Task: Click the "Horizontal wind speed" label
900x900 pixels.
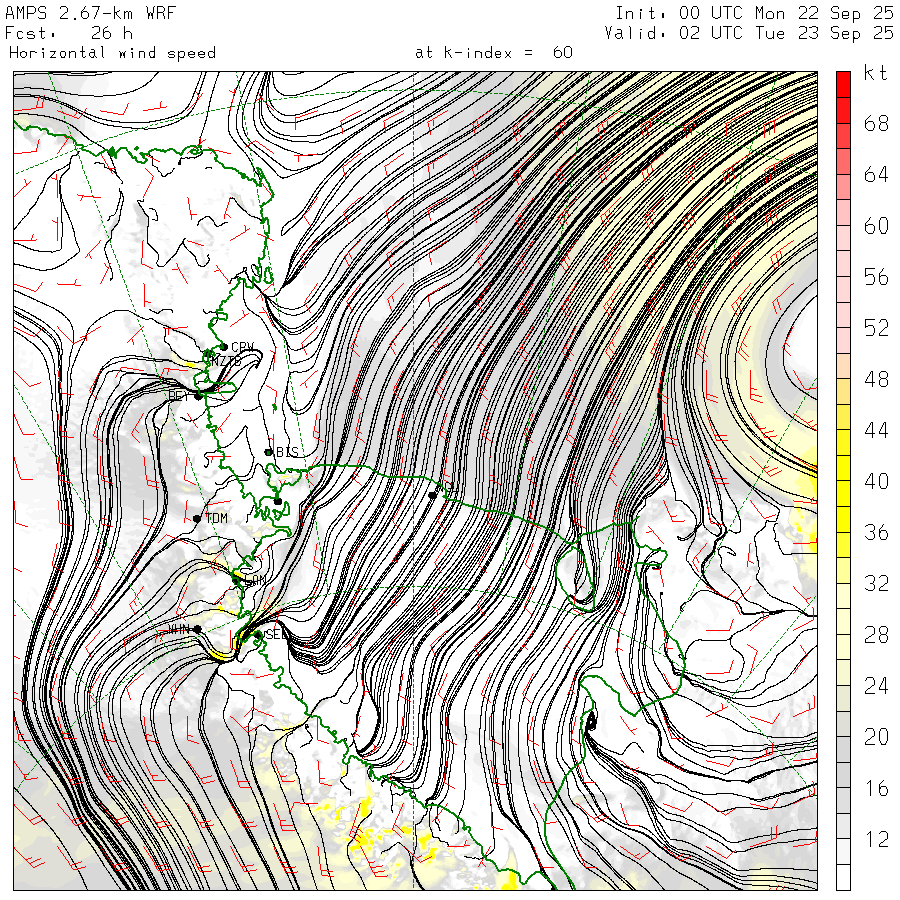Action: pos(112,53)
